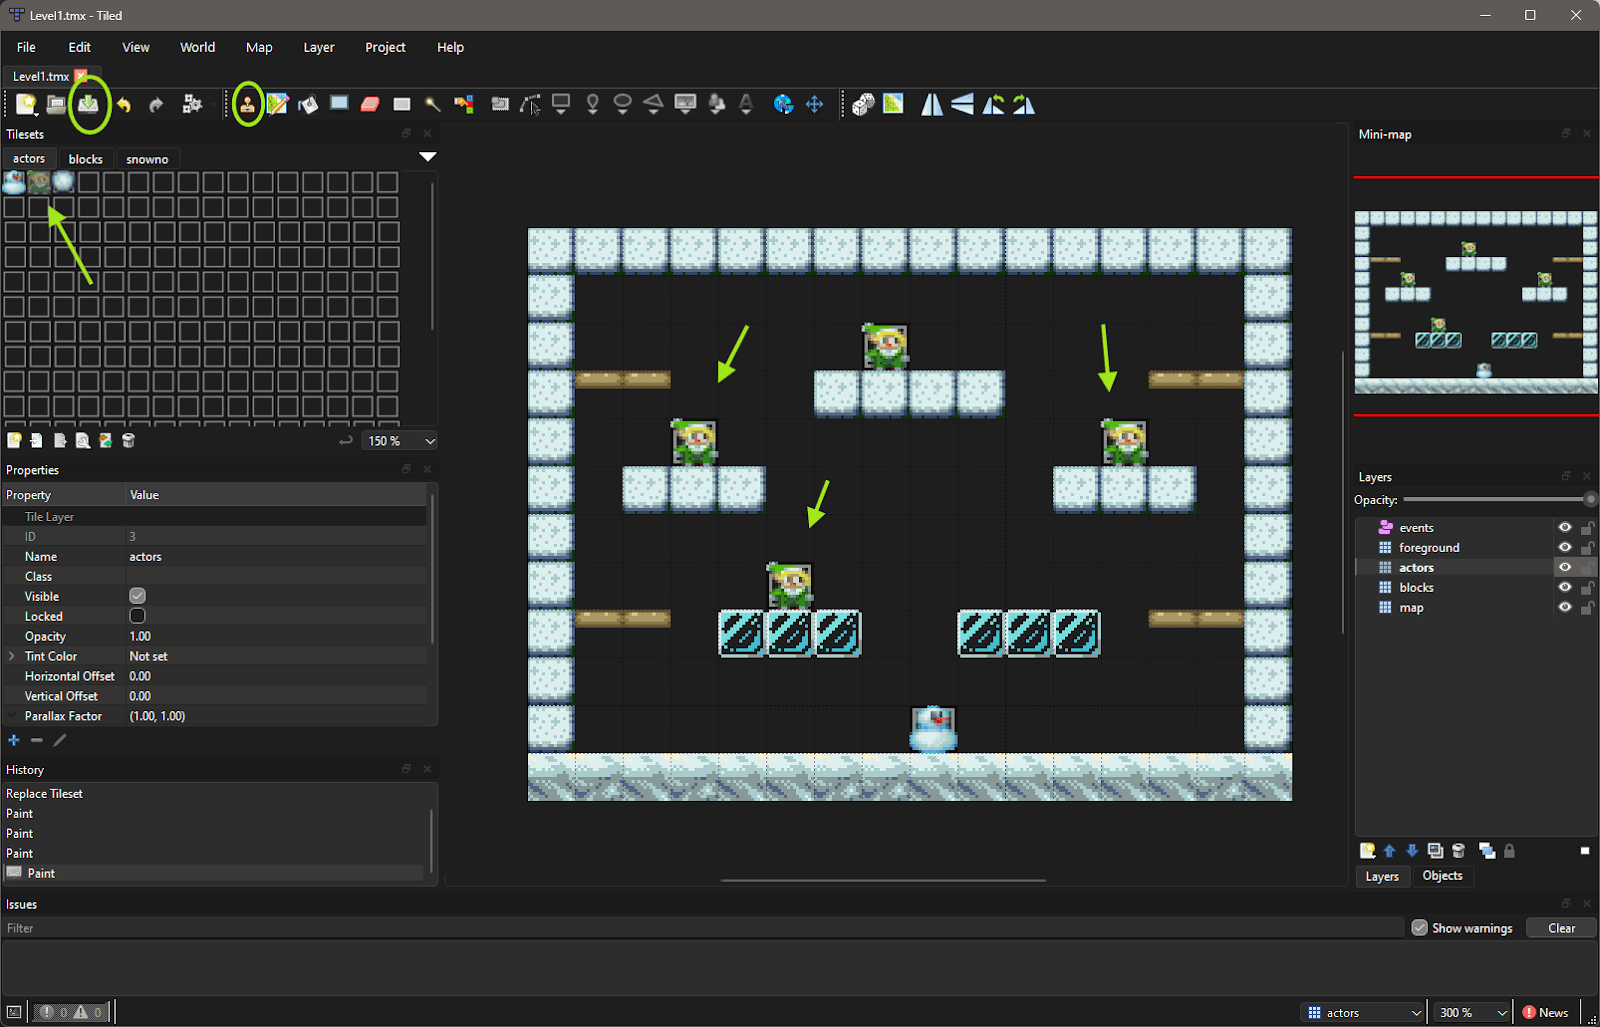Open the File menu
This screenshot has width=1600, height=1027.
(26, 47)
